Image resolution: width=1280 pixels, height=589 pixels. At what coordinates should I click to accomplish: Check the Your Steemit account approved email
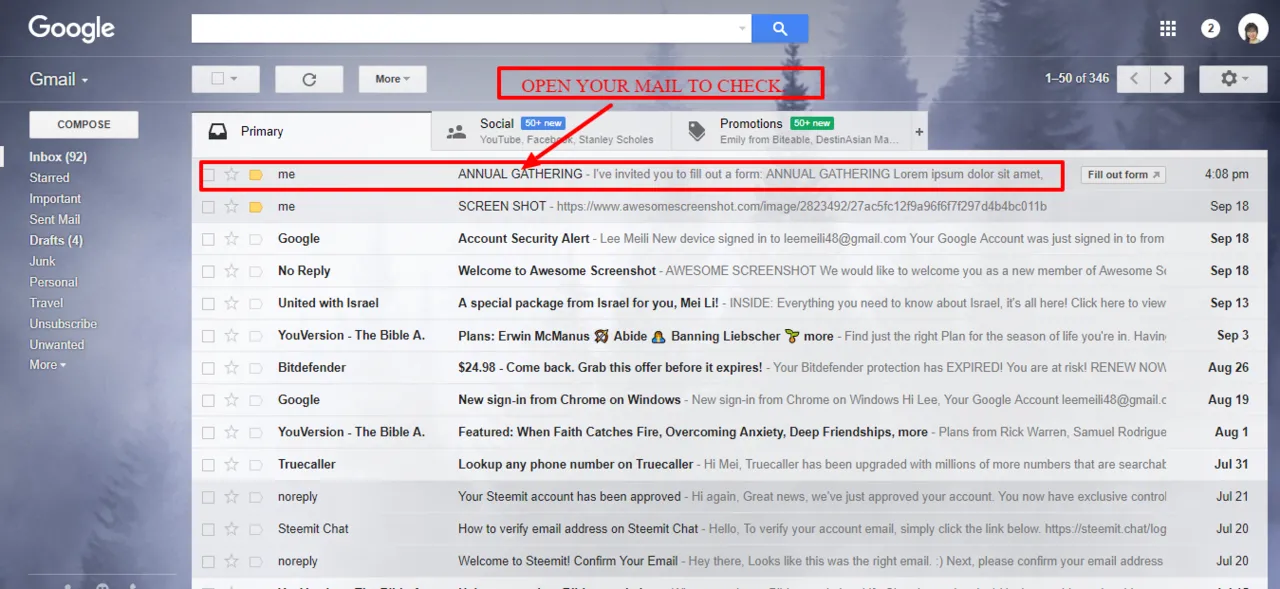(x=209, y=497)
